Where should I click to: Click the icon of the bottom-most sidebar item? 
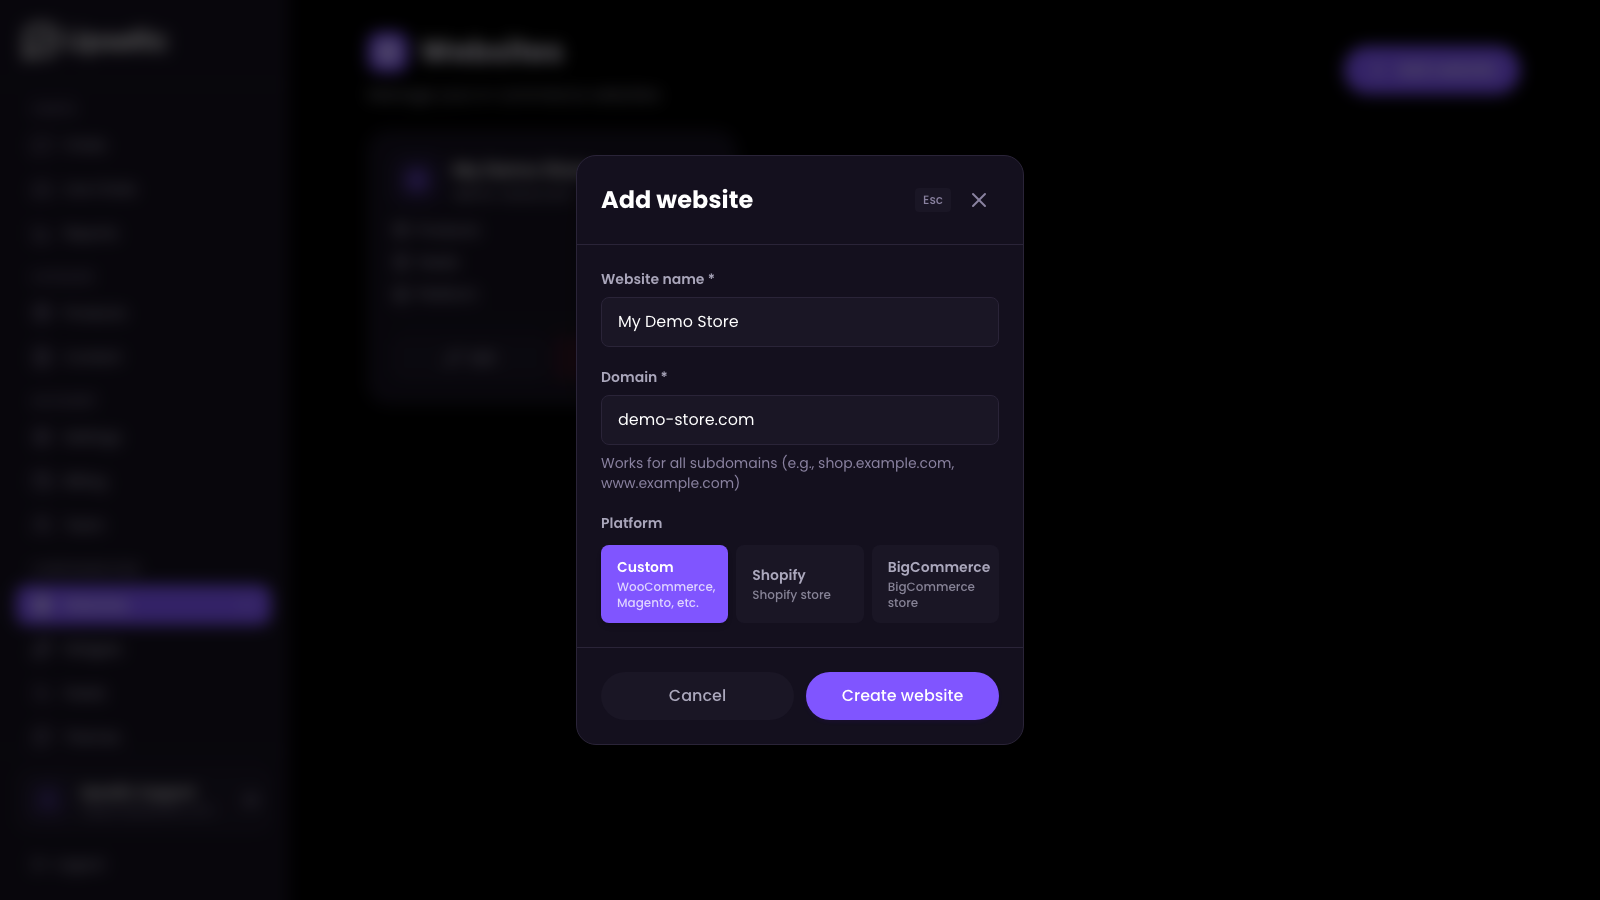pyautogui.click(x=40, y=865)
